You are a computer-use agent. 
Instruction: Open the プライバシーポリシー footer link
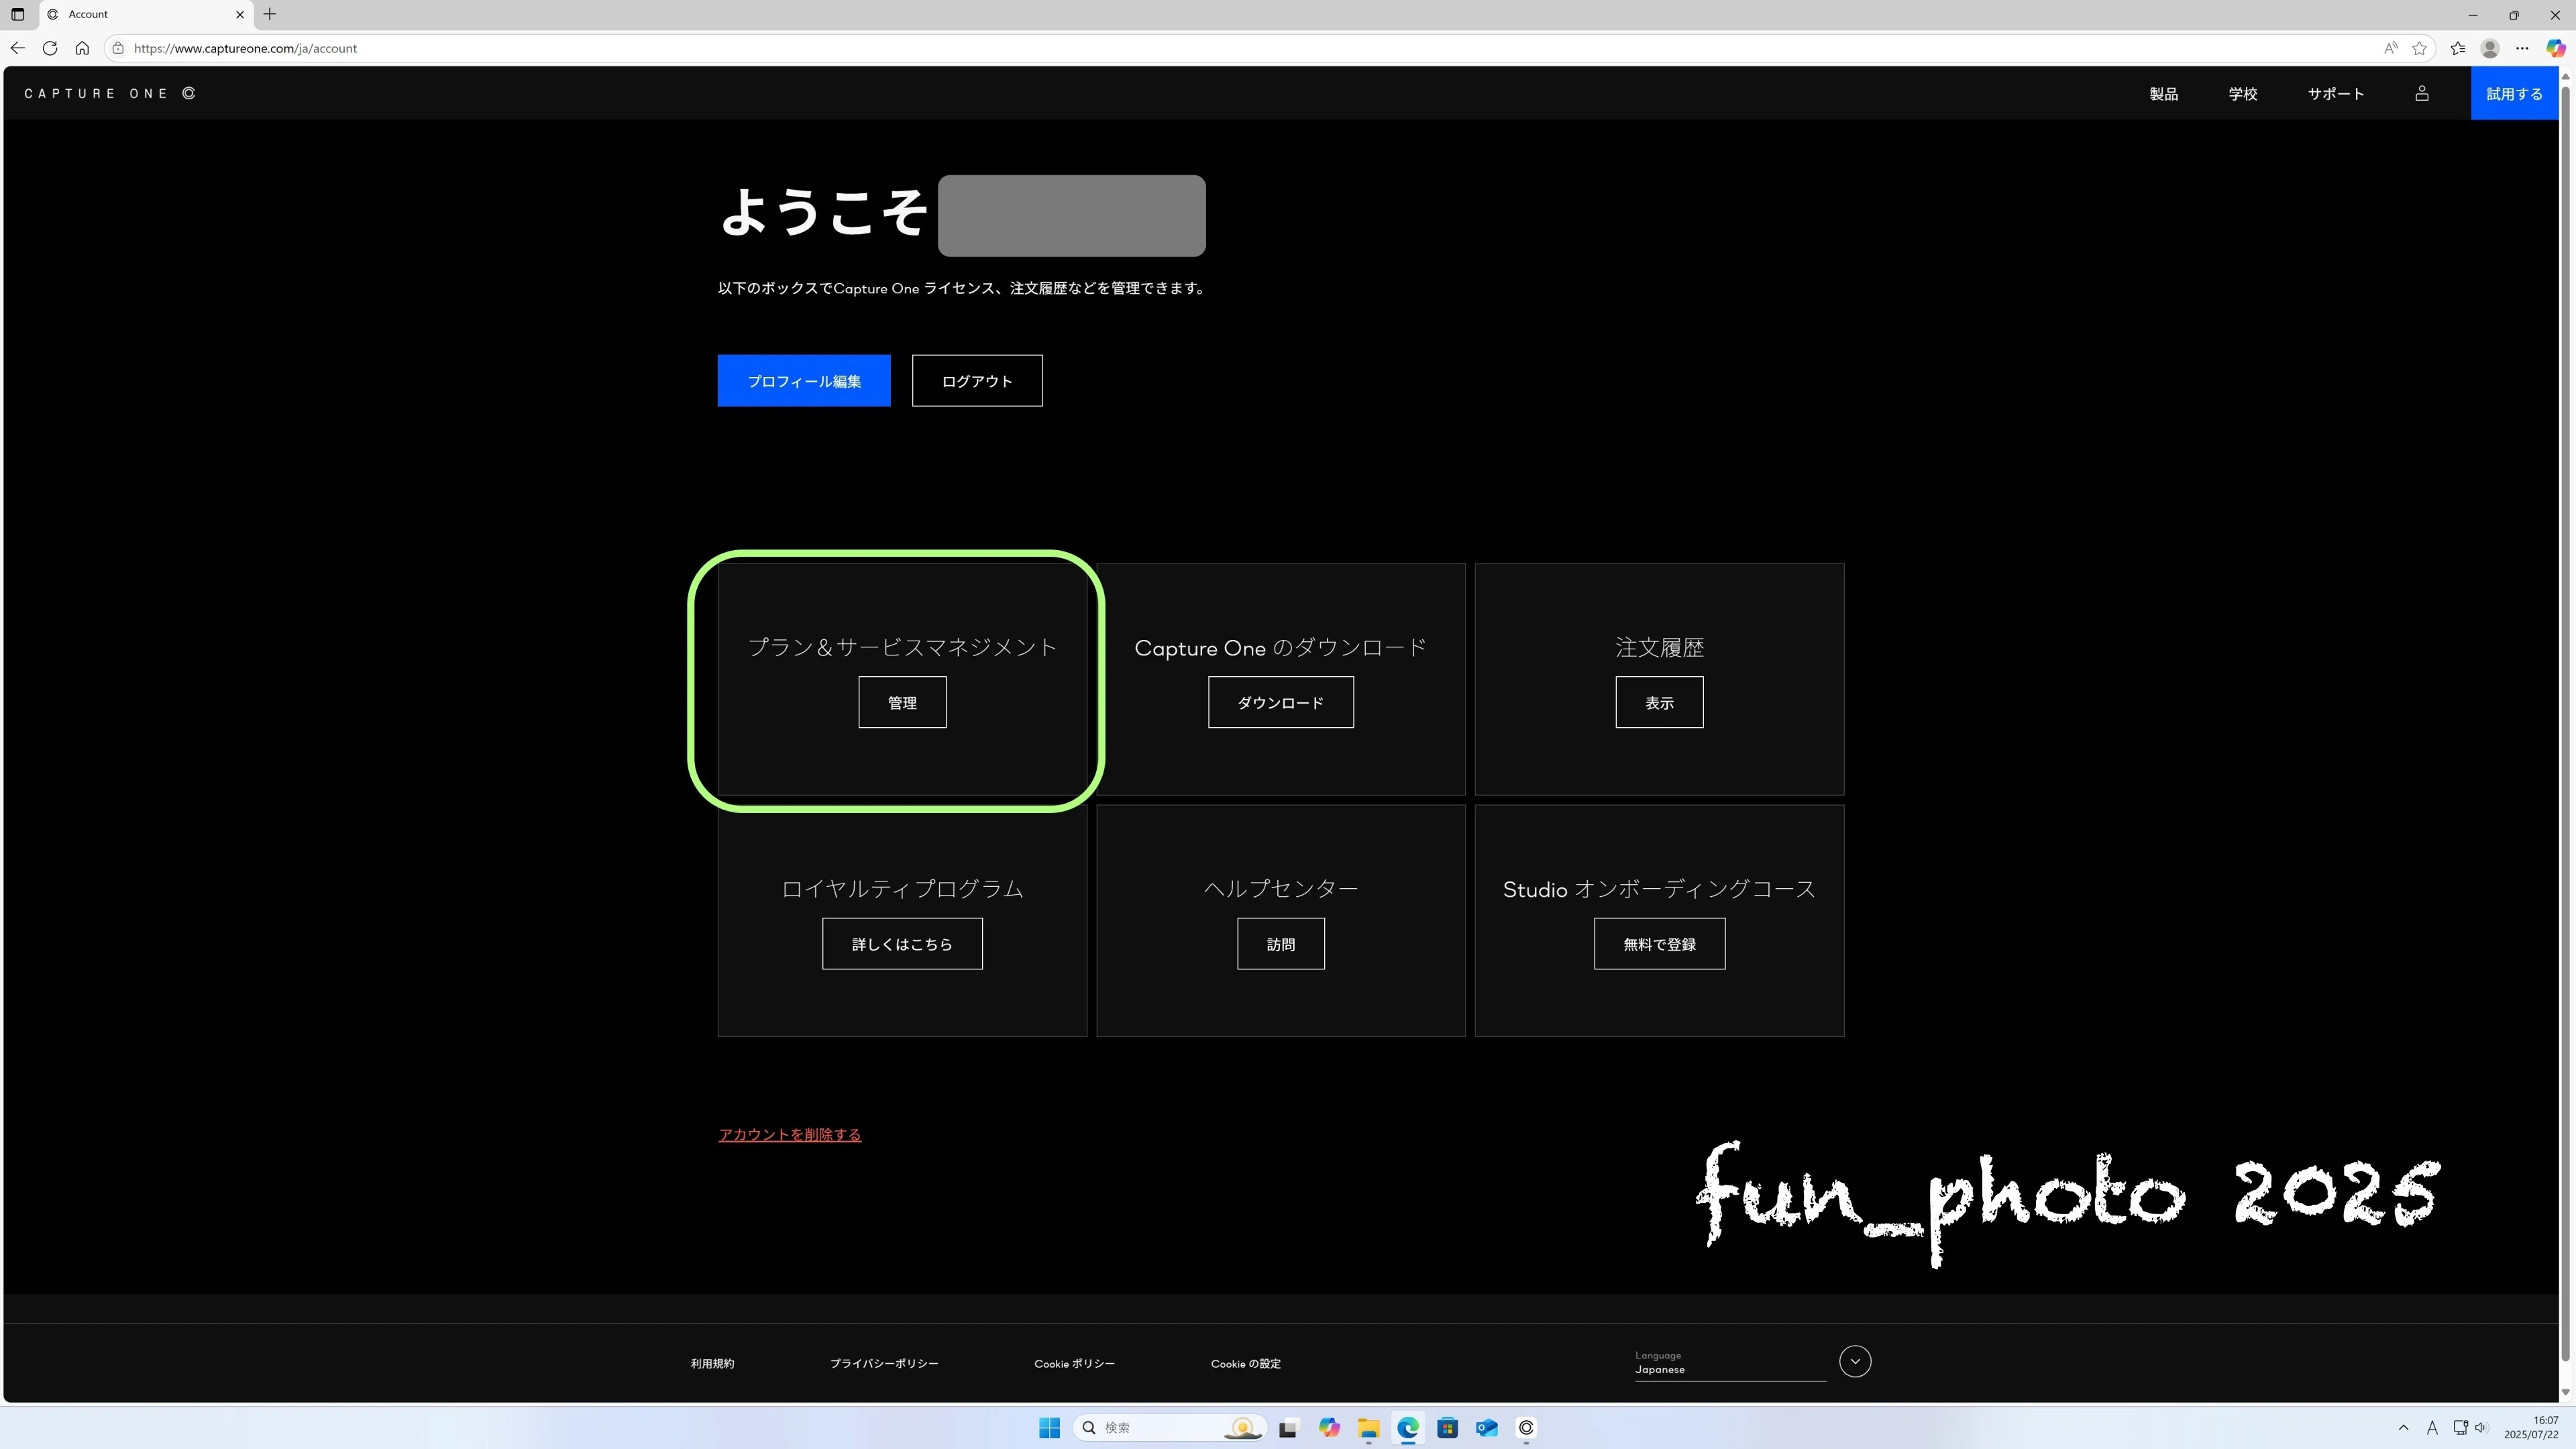[884, 1364]
